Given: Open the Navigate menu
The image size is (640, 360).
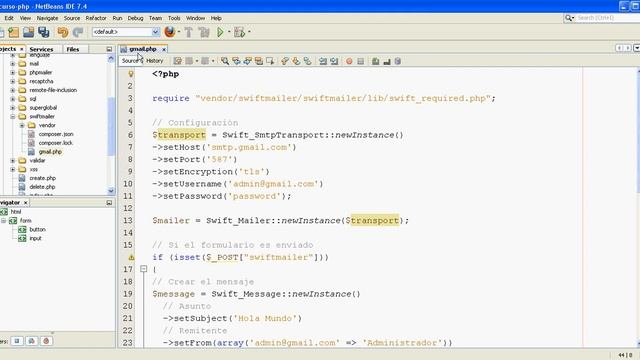Looking at the screenshot, I should pos(47,18).
